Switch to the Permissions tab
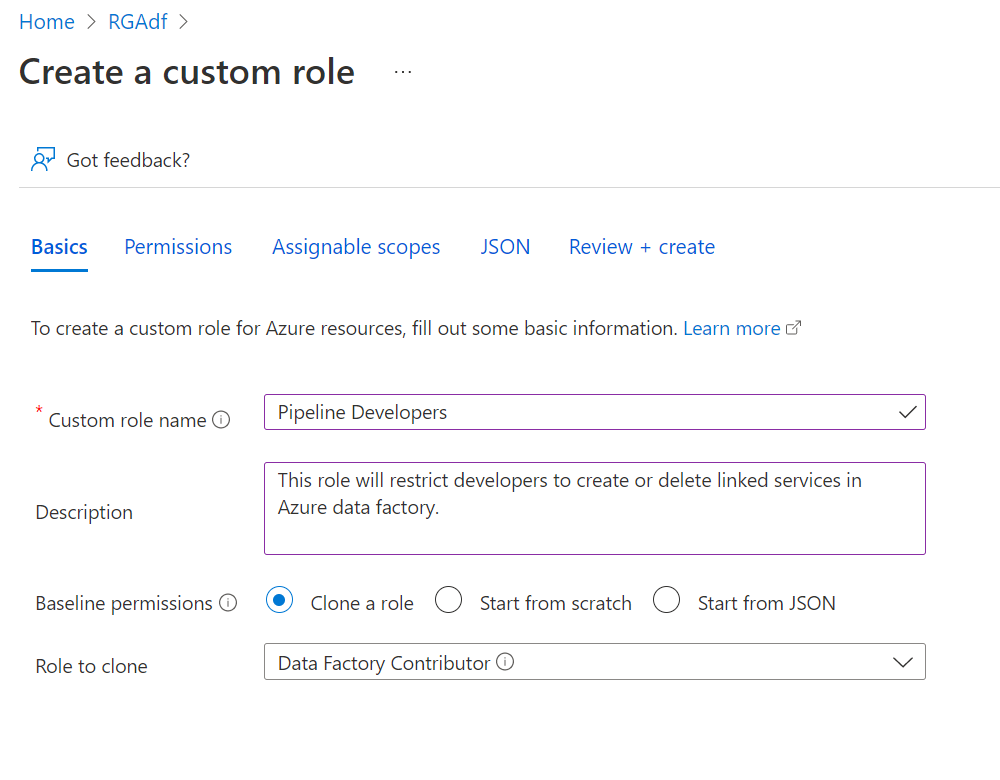1000x780 pixels. [x=178, y=247]
